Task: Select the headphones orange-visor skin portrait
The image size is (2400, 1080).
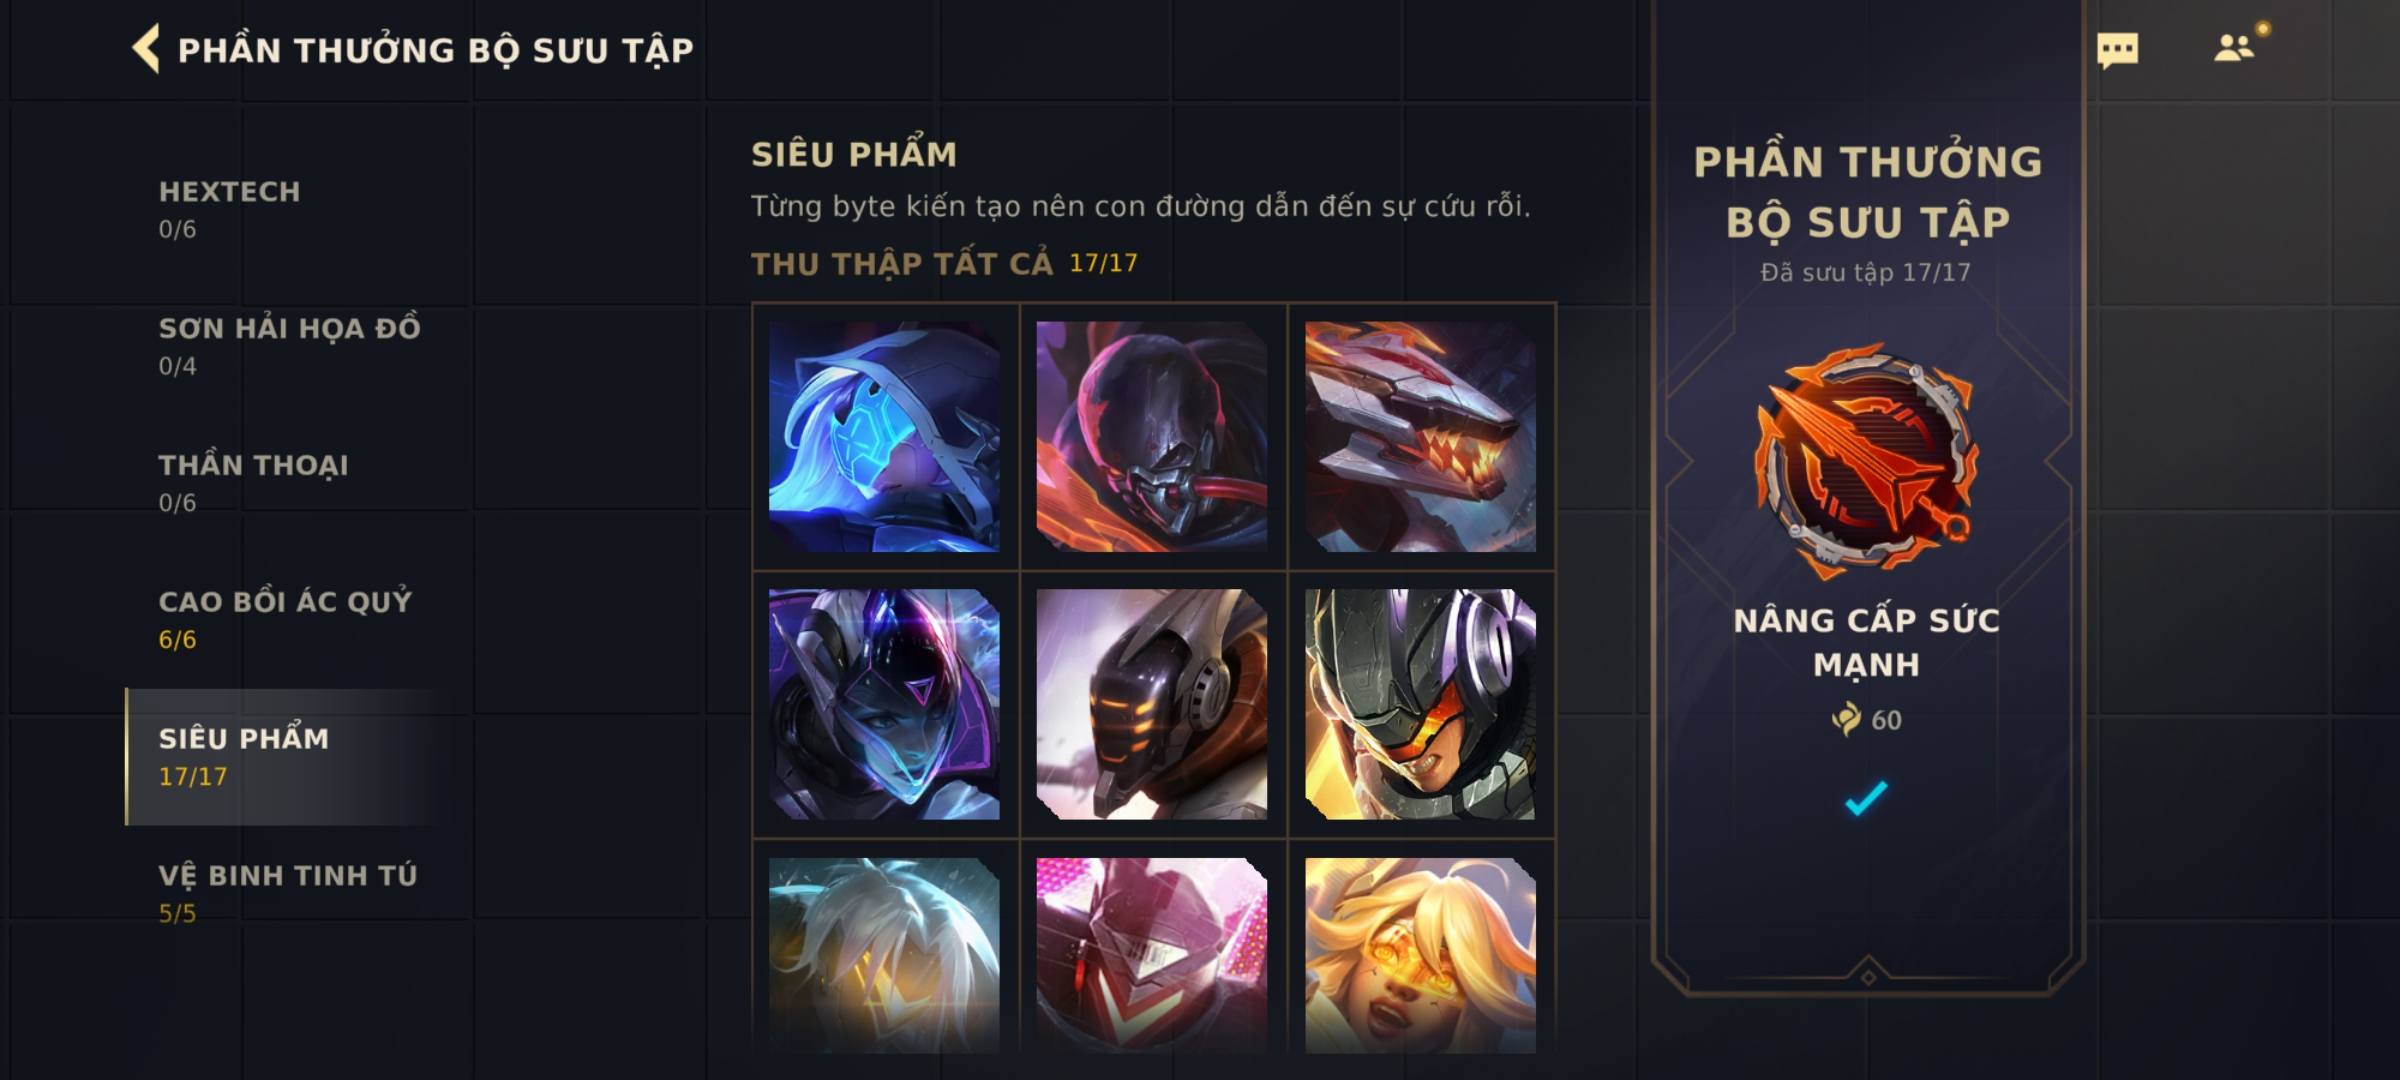Action: pyautogui.click(x=1420, y=704)
